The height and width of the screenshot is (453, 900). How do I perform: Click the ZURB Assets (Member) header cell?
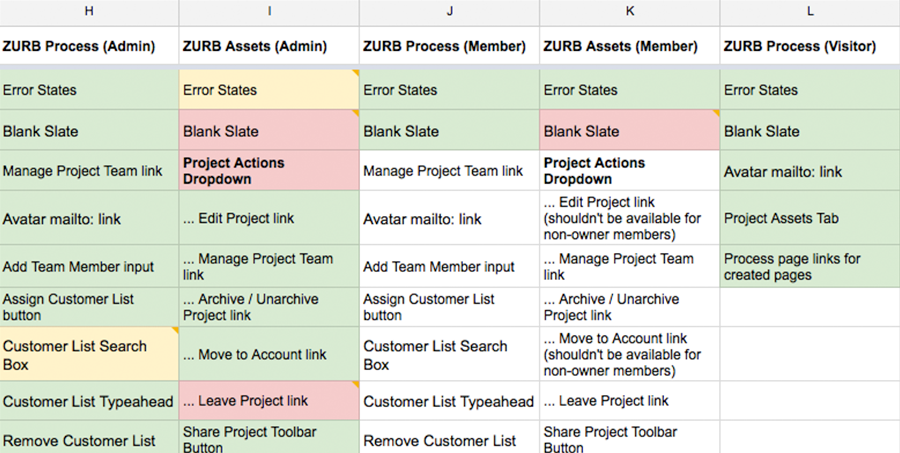(x=630, y=46)
